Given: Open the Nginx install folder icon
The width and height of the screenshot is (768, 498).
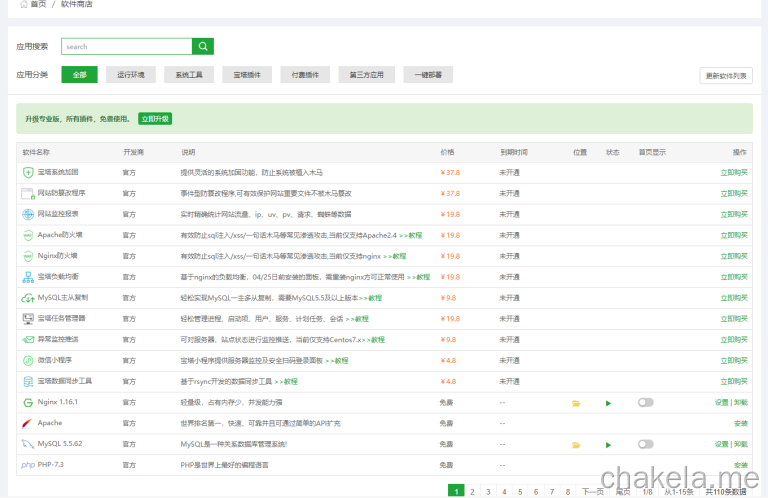Looking at the screenshot, I should click(x=576, y=403).
